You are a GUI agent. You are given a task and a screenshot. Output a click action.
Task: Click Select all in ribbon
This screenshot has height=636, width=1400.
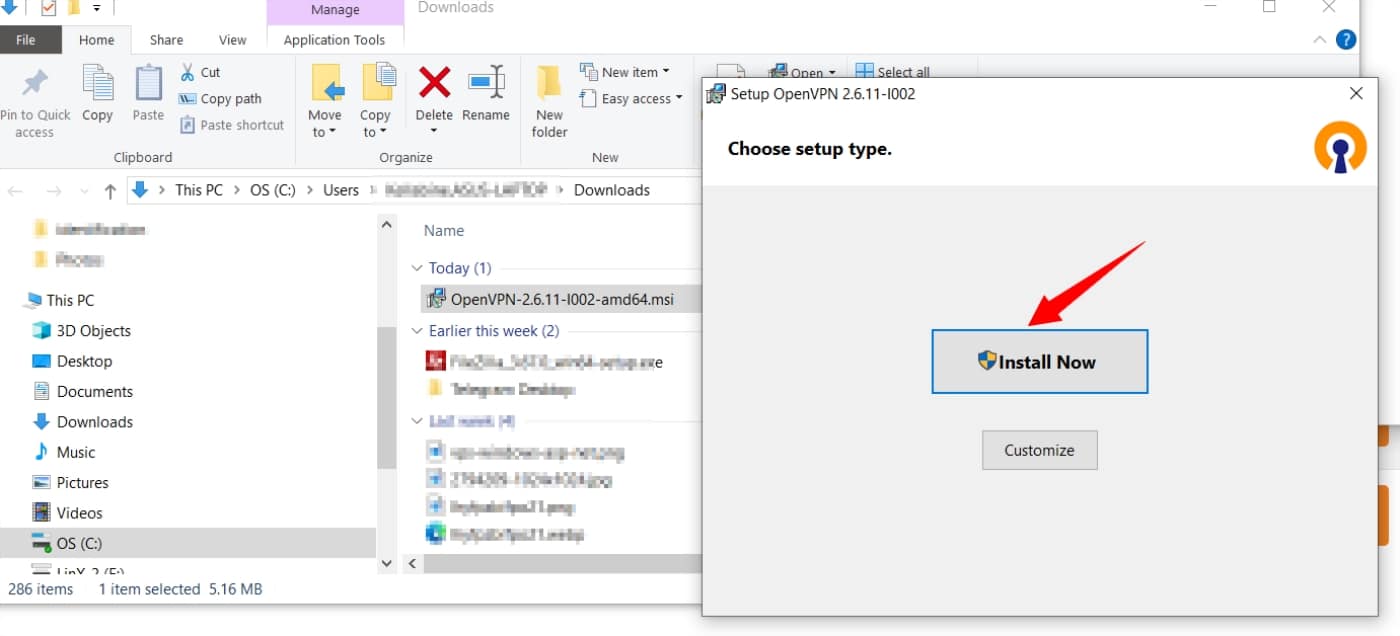tap(893, 72)
